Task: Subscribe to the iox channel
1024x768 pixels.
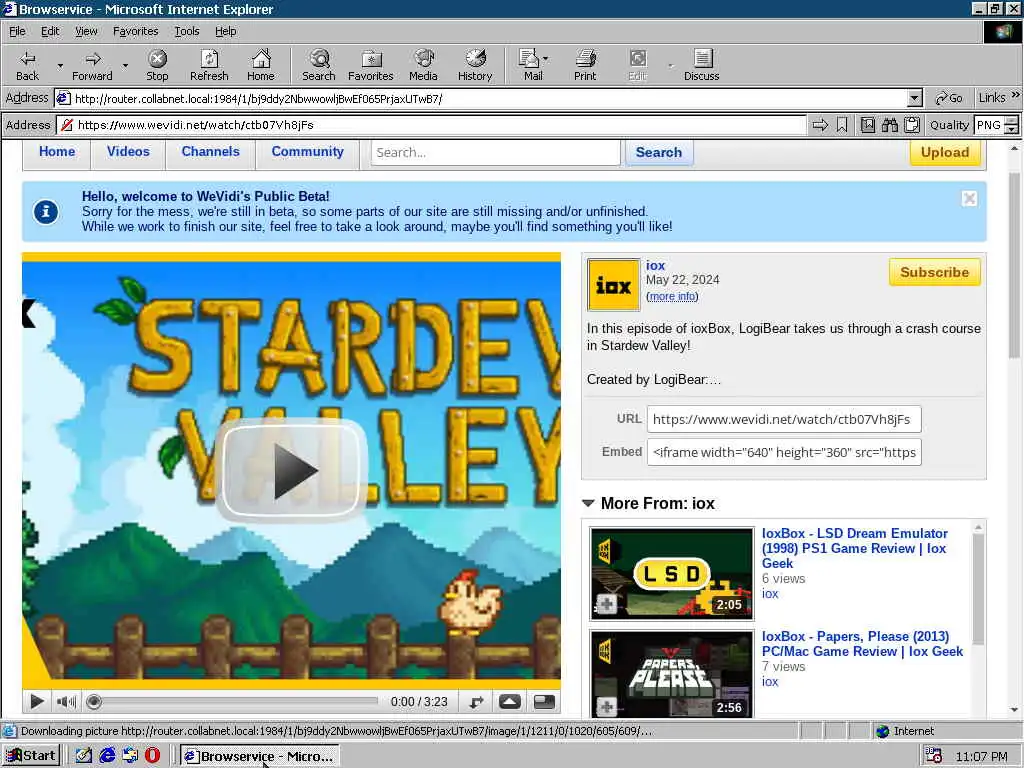Action: [935, 272]
